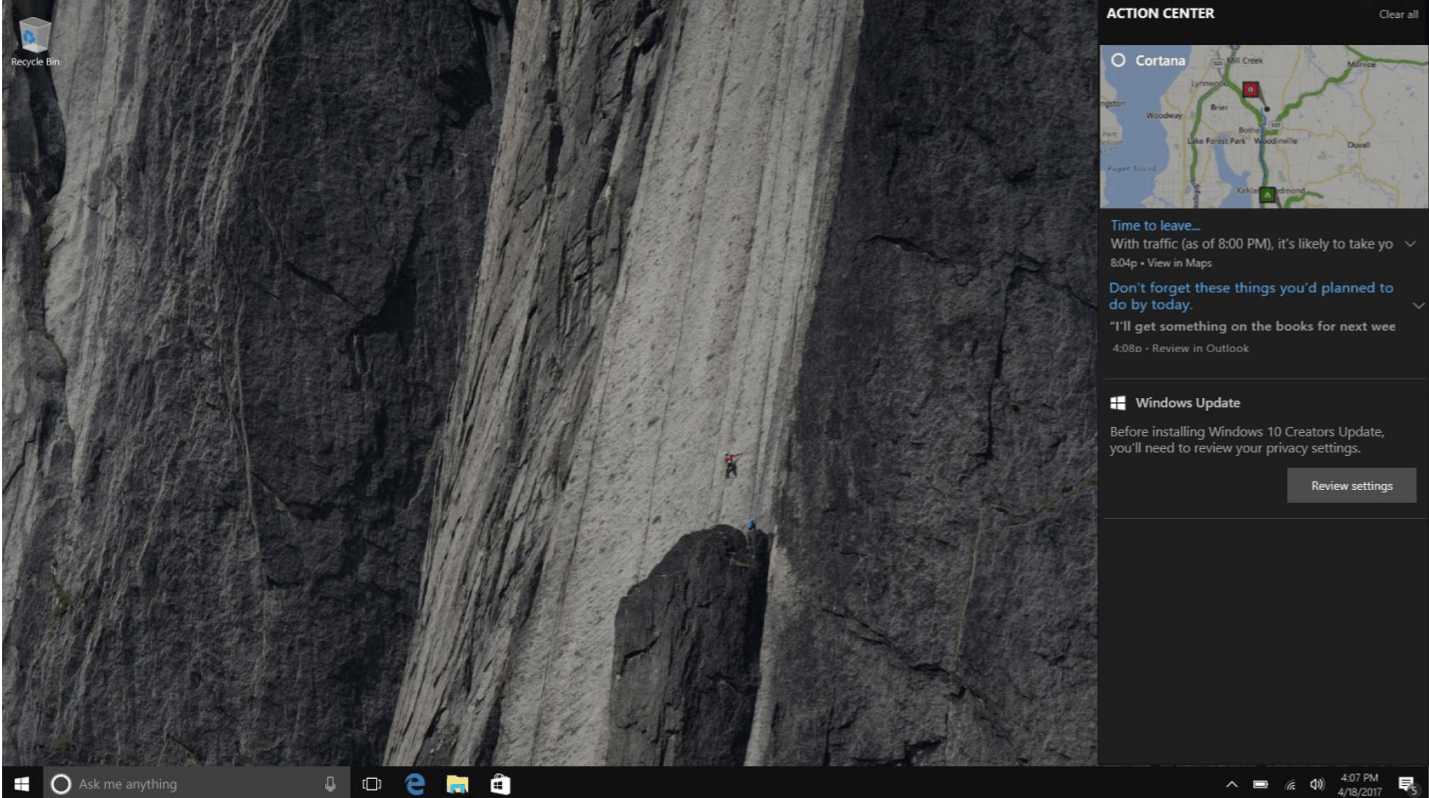Close Action Center using its taskbar icon
1429x798 pixels.
click(x=1407, y=785)
